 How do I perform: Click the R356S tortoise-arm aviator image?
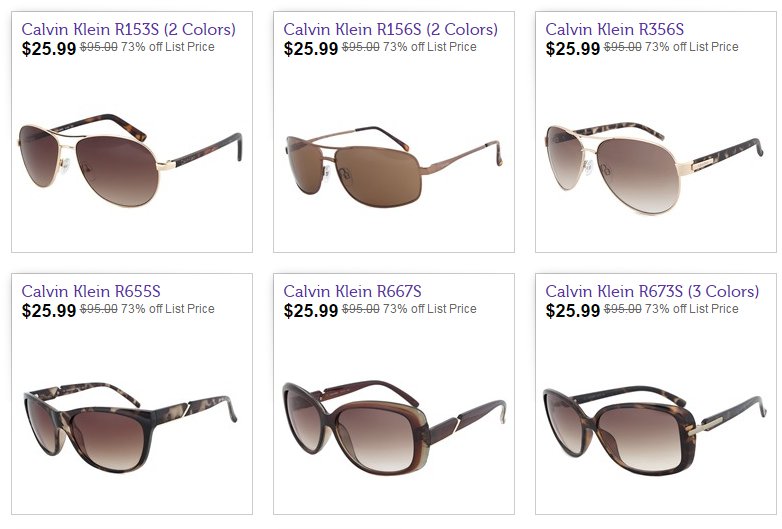[x=654, y=168]
